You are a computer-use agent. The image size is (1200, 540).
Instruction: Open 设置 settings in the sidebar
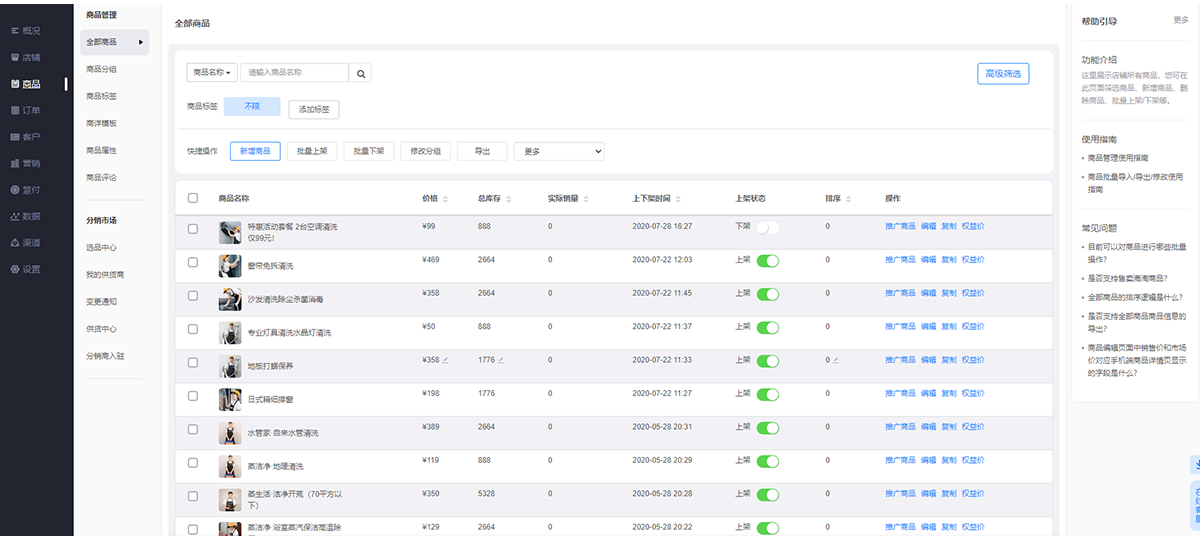[32, 269]
